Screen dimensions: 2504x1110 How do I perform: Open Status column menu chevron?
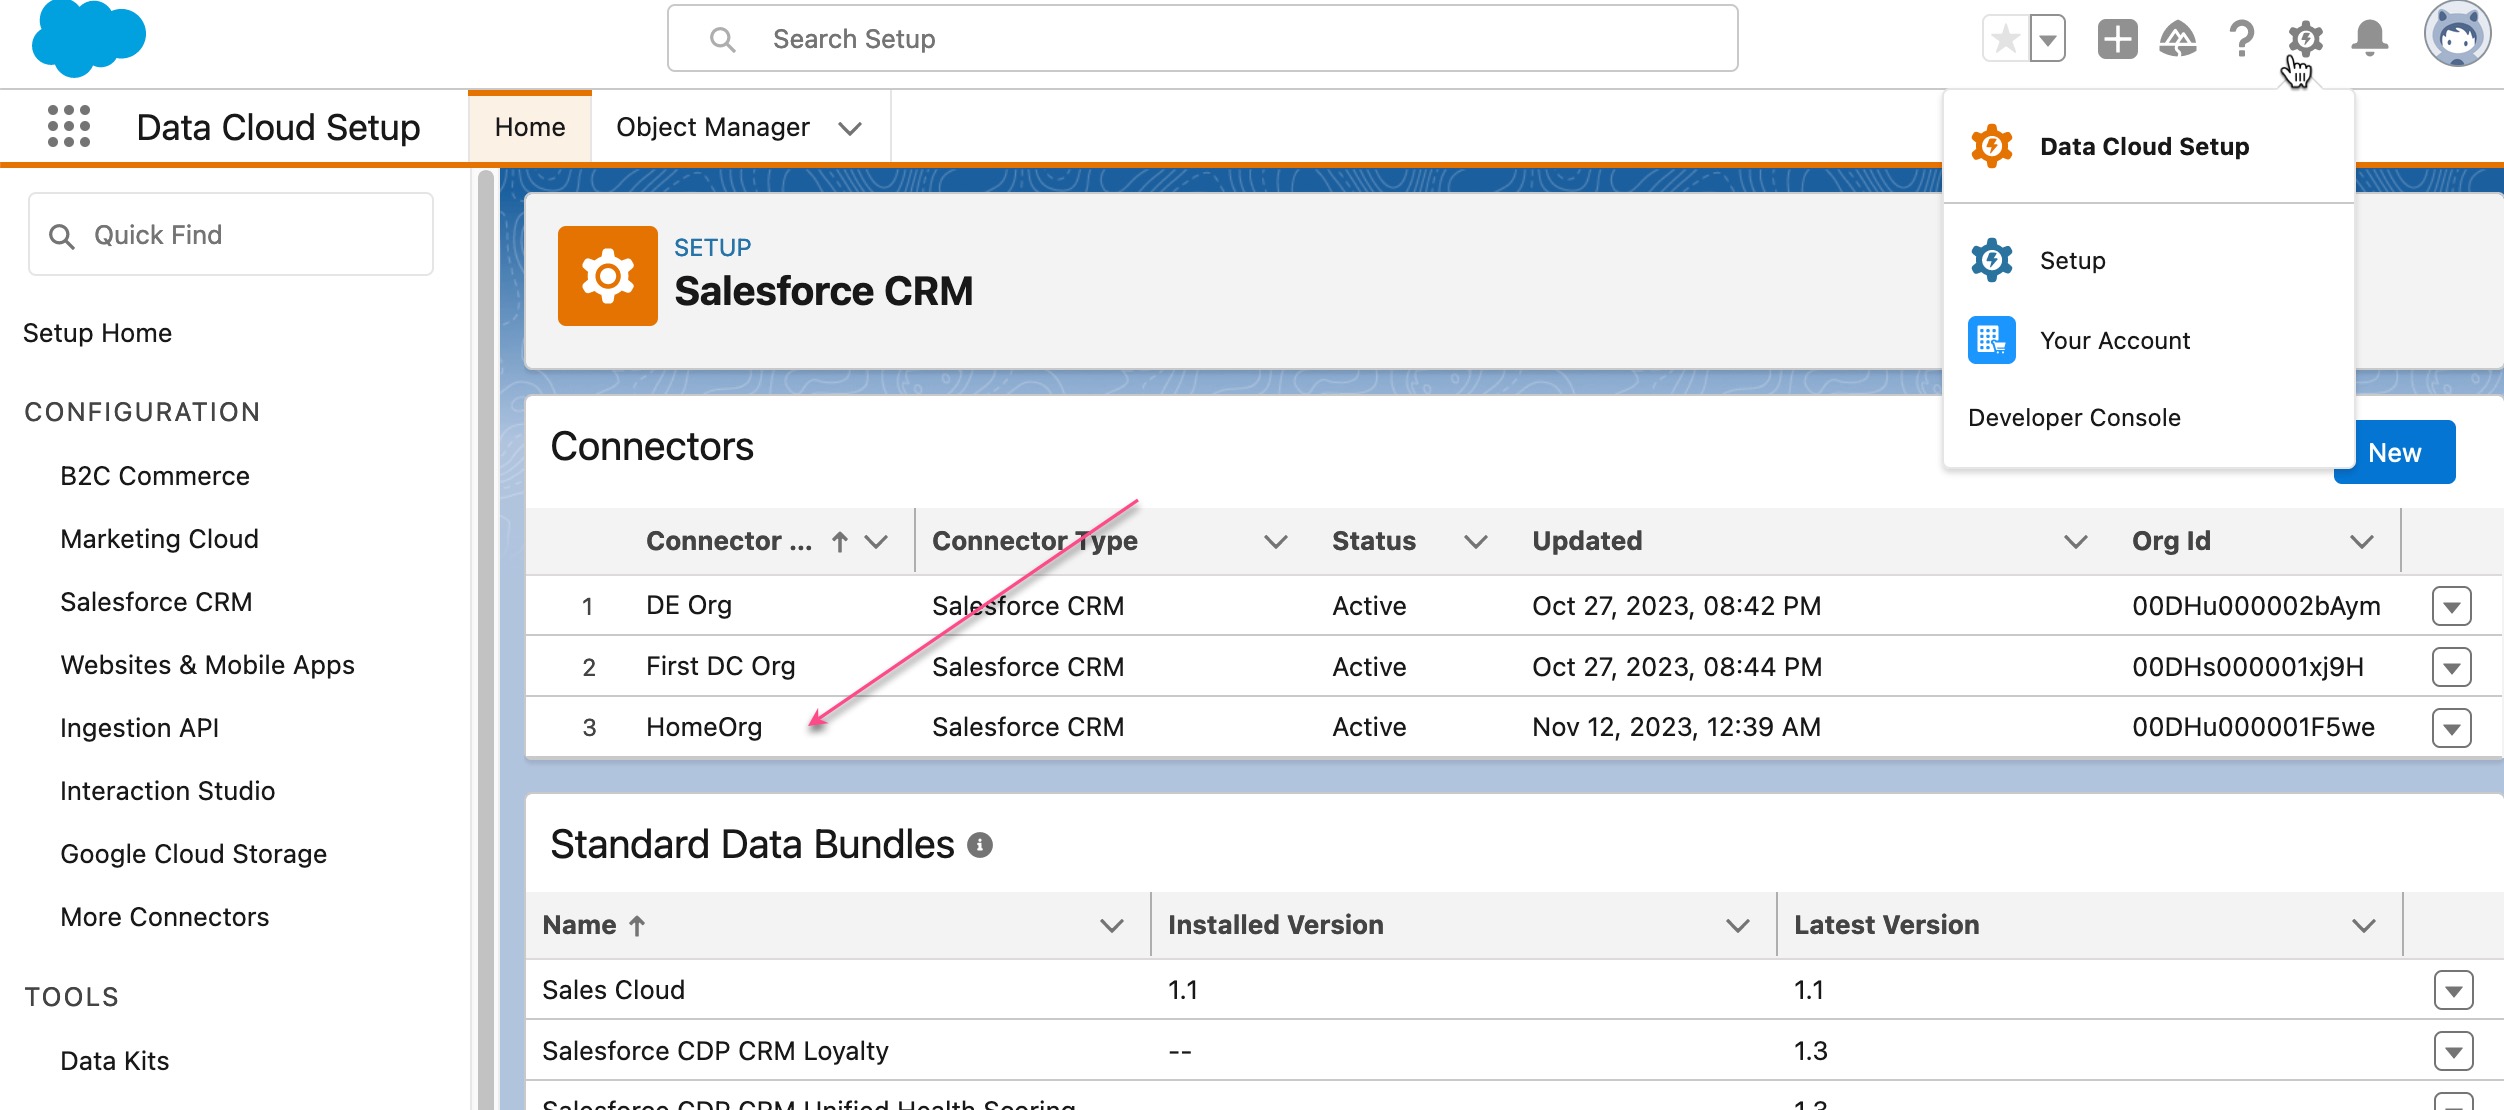(x=1475, y=542)
